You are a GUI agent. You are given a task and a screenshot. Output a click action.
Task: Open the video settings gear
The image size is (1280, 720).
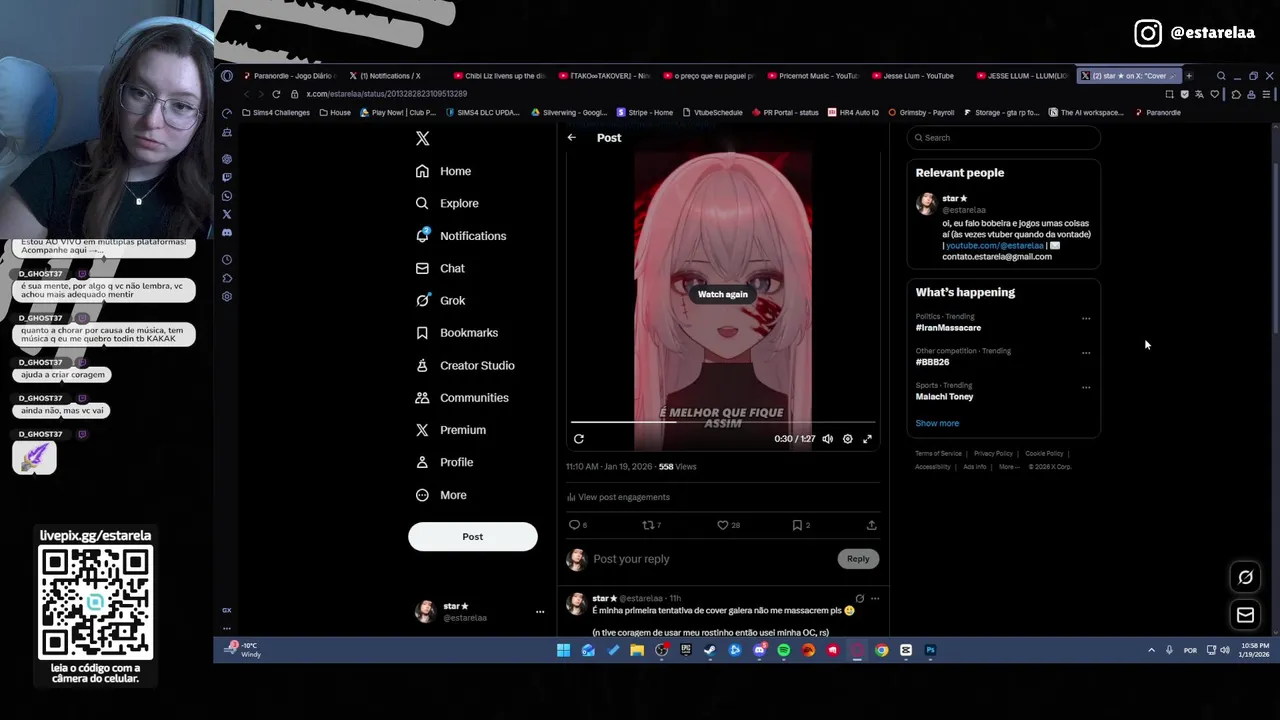tap(847, 439)
